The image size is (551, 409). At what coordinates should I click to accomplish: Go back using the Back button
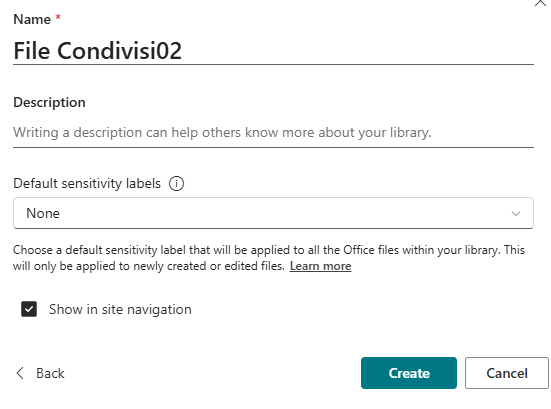(40, 373)
